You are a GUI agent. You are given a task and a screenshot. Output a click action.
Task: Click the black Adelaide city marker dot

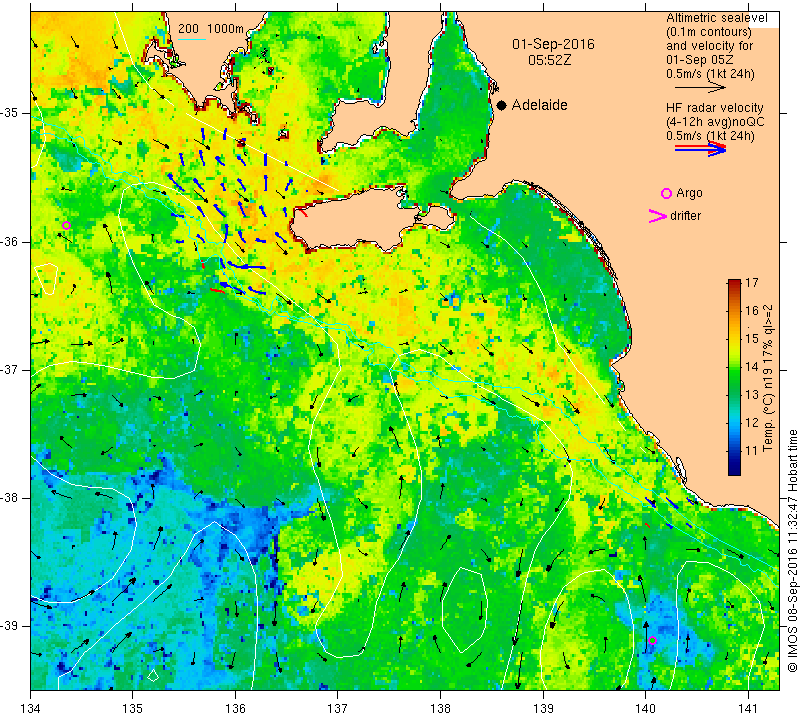click(502, 105)
